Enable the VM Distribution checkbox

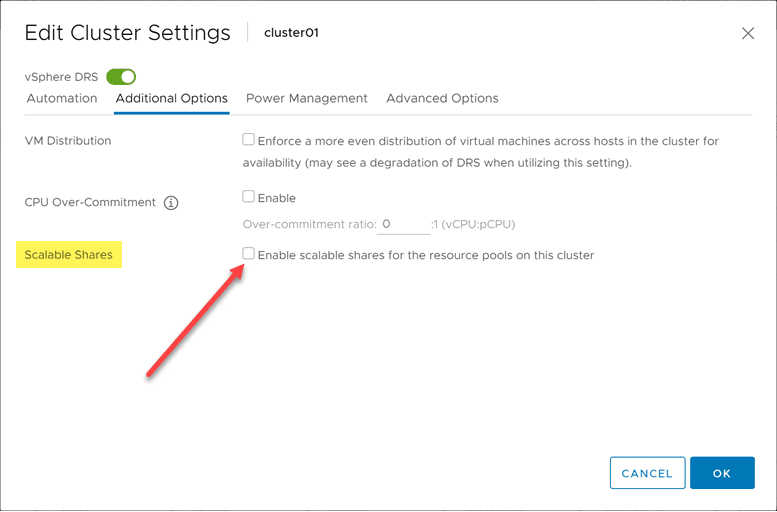point(249,140)
